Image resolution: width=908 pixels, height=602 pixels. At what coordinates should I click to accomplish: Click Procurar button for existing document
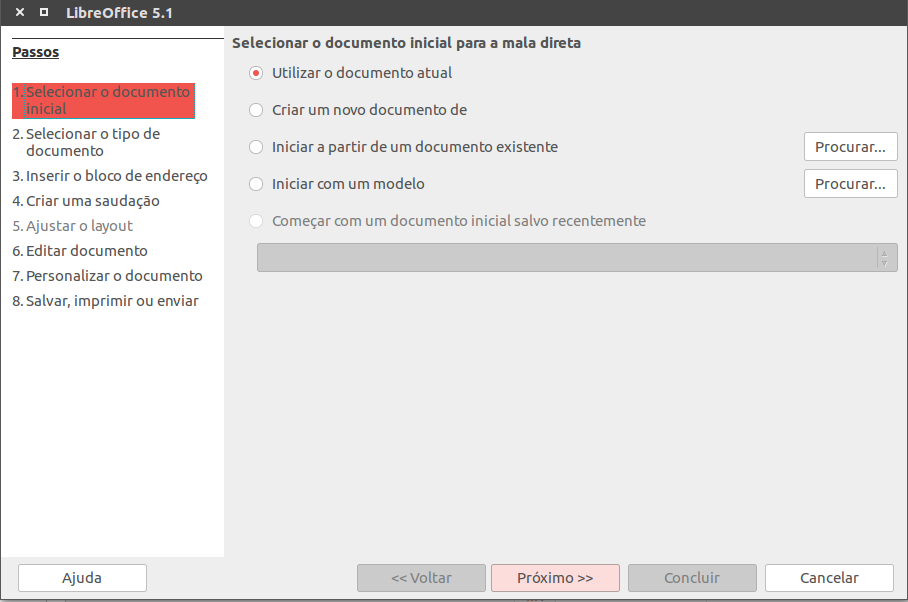(851, 147)
